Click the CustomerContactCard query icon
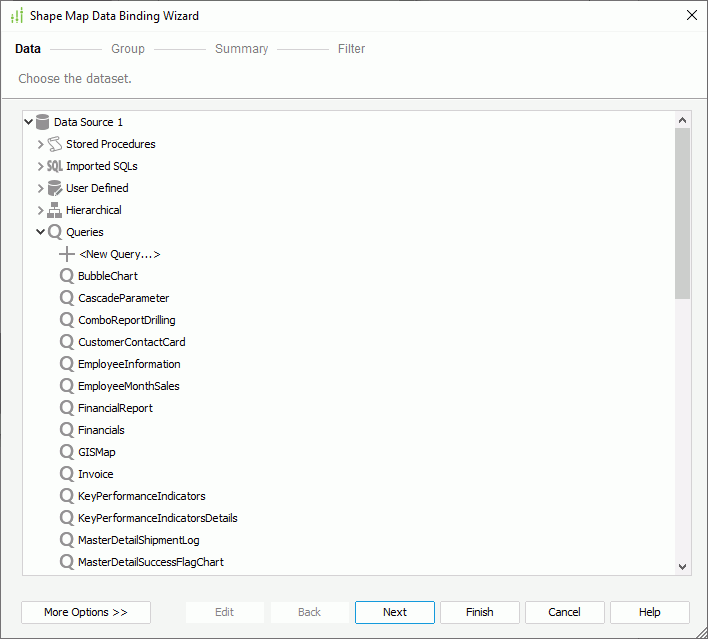This screenshot has width=708, height=639. [x=67, y=342]
